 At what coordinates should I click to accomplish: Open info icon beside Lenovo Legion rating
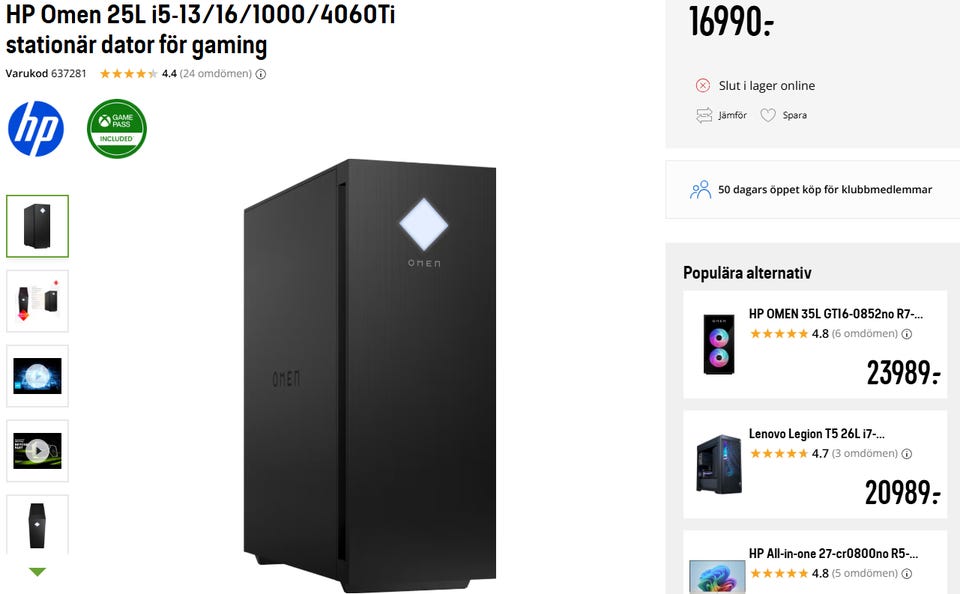tap(907, 454)
